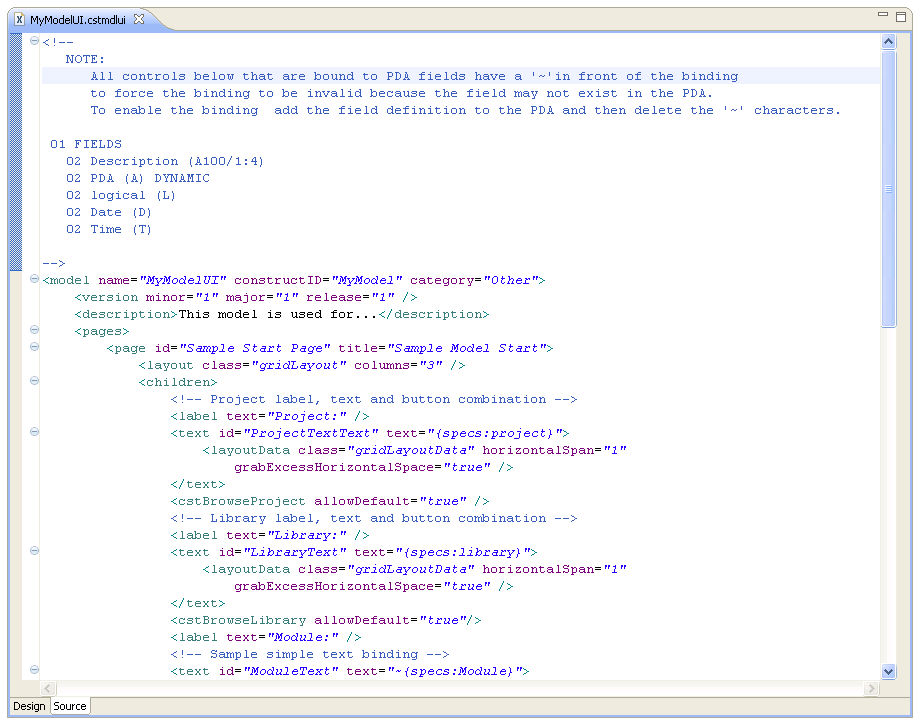
Task: Click the vertical scrollbar down arrow
Action: [889, 671]
